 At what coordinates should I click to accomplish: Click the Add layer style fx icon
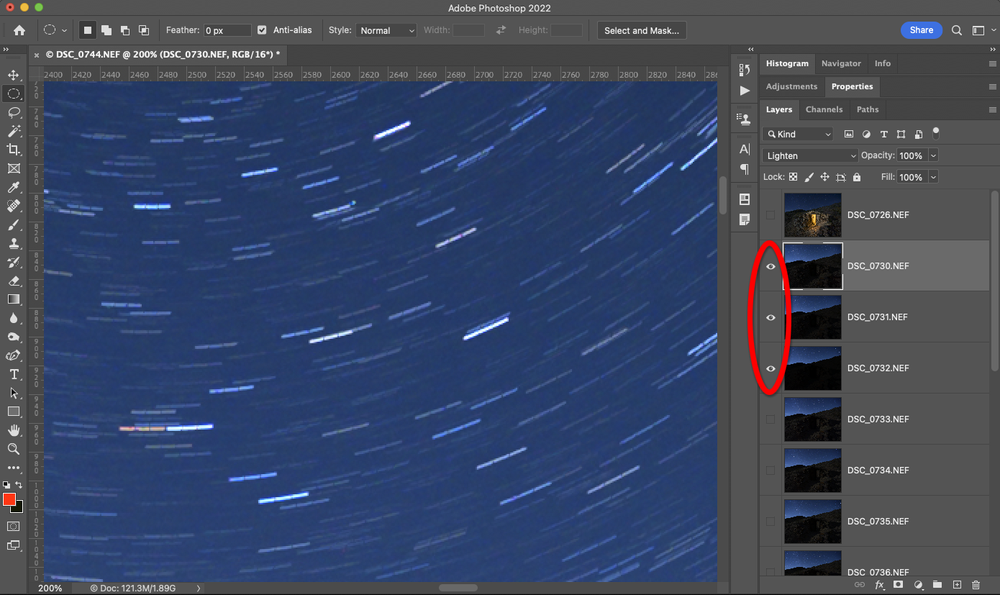click(878, 587)
